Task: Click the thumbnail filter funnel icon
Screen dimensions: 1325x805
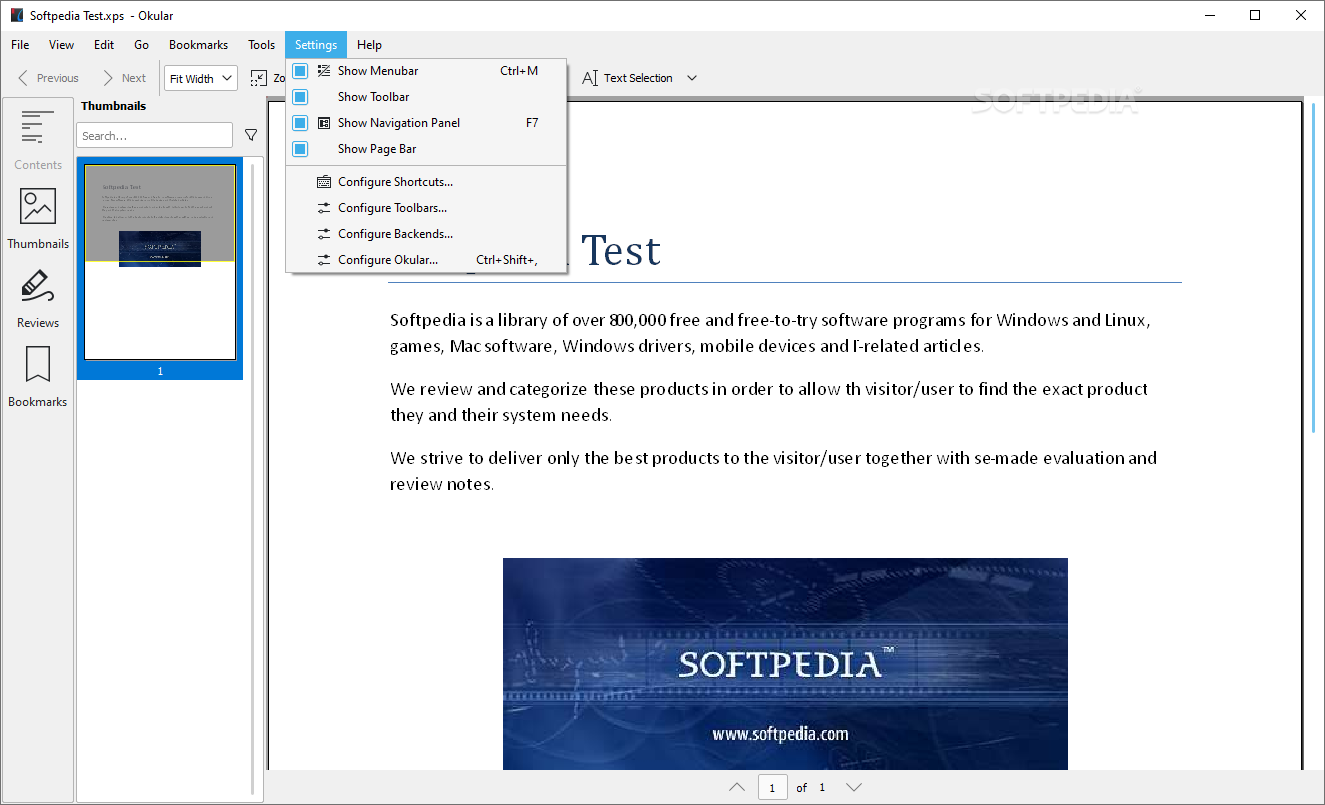Action: [251, 135]
